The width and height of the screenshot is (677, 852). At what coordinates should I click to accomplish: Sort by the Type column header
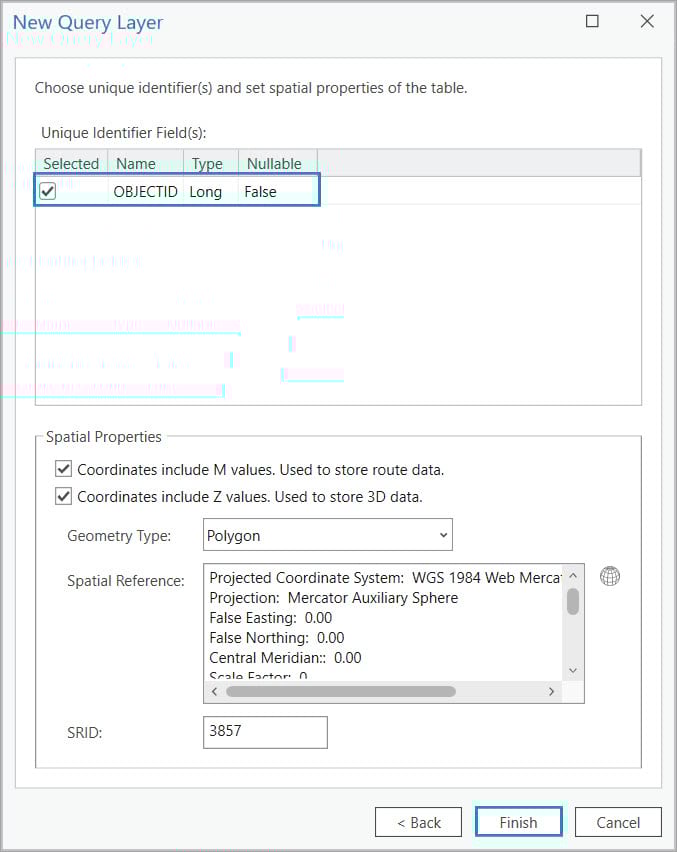pyautogui.click(x=207, y=163)
